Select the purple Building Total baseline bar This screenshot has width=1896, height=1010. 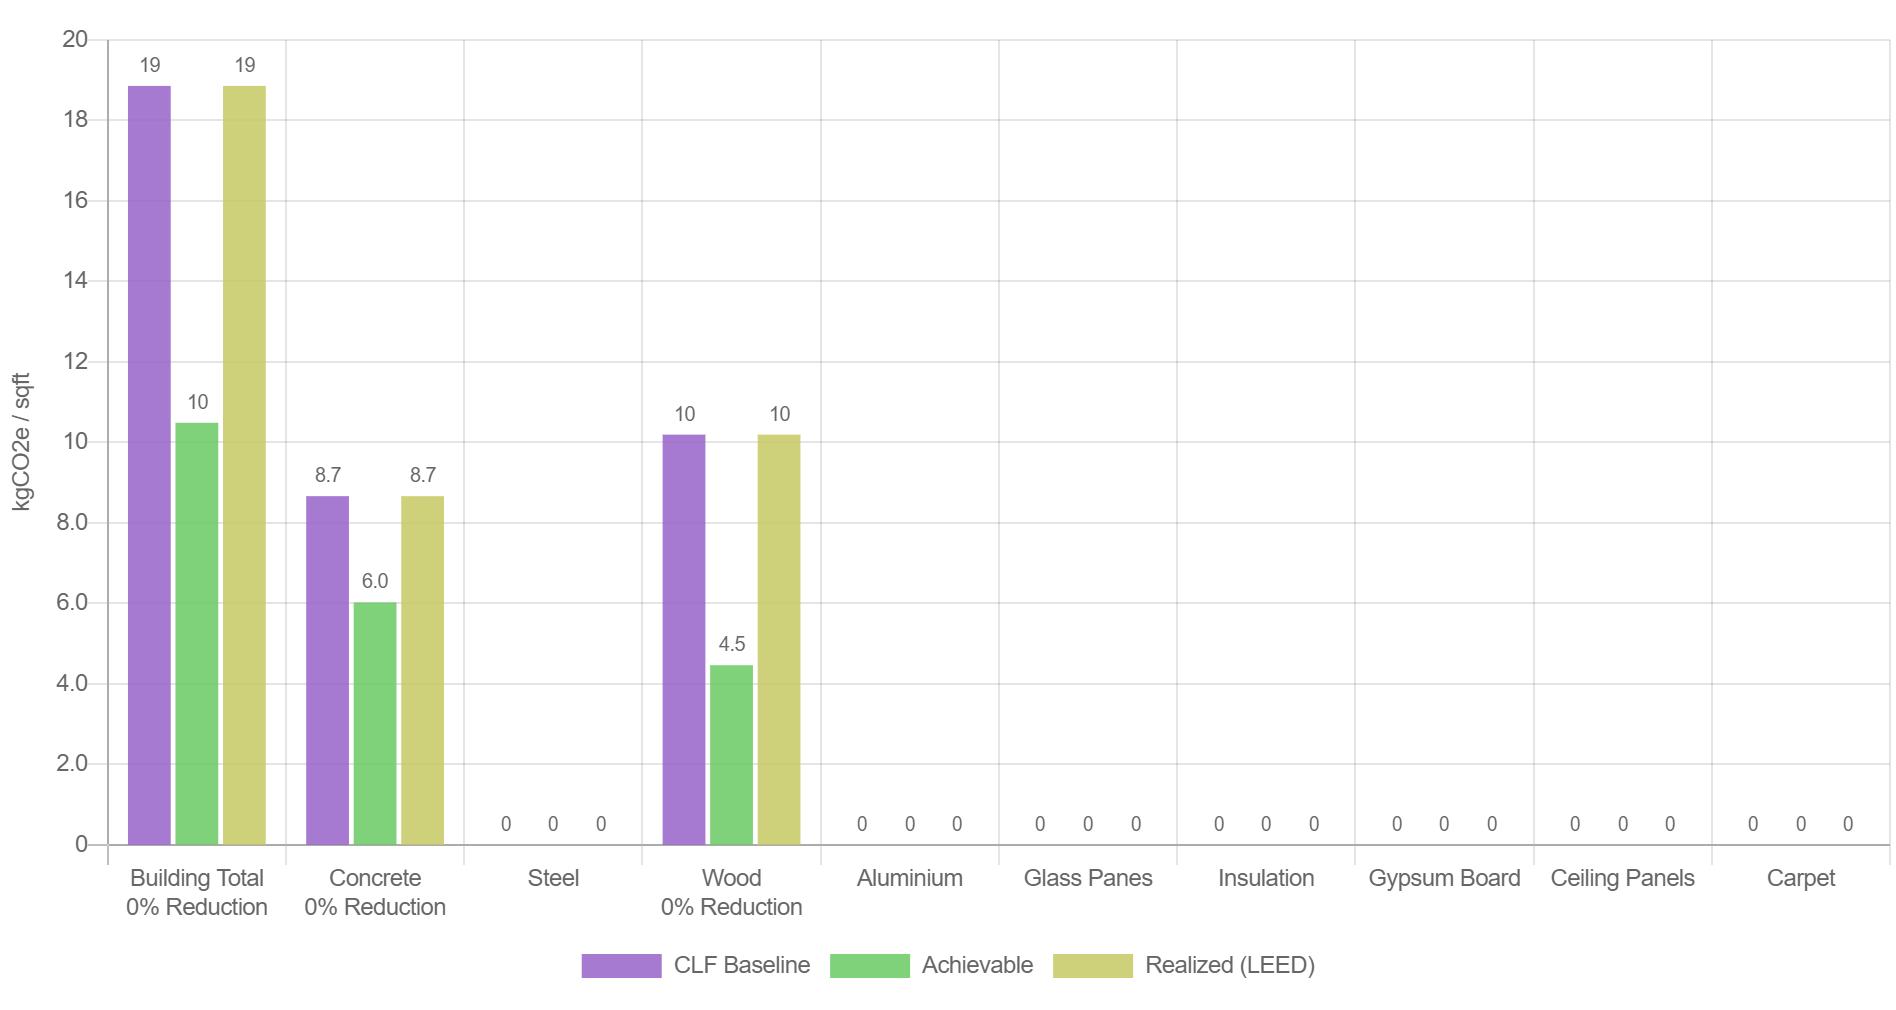tap(149, 465)
